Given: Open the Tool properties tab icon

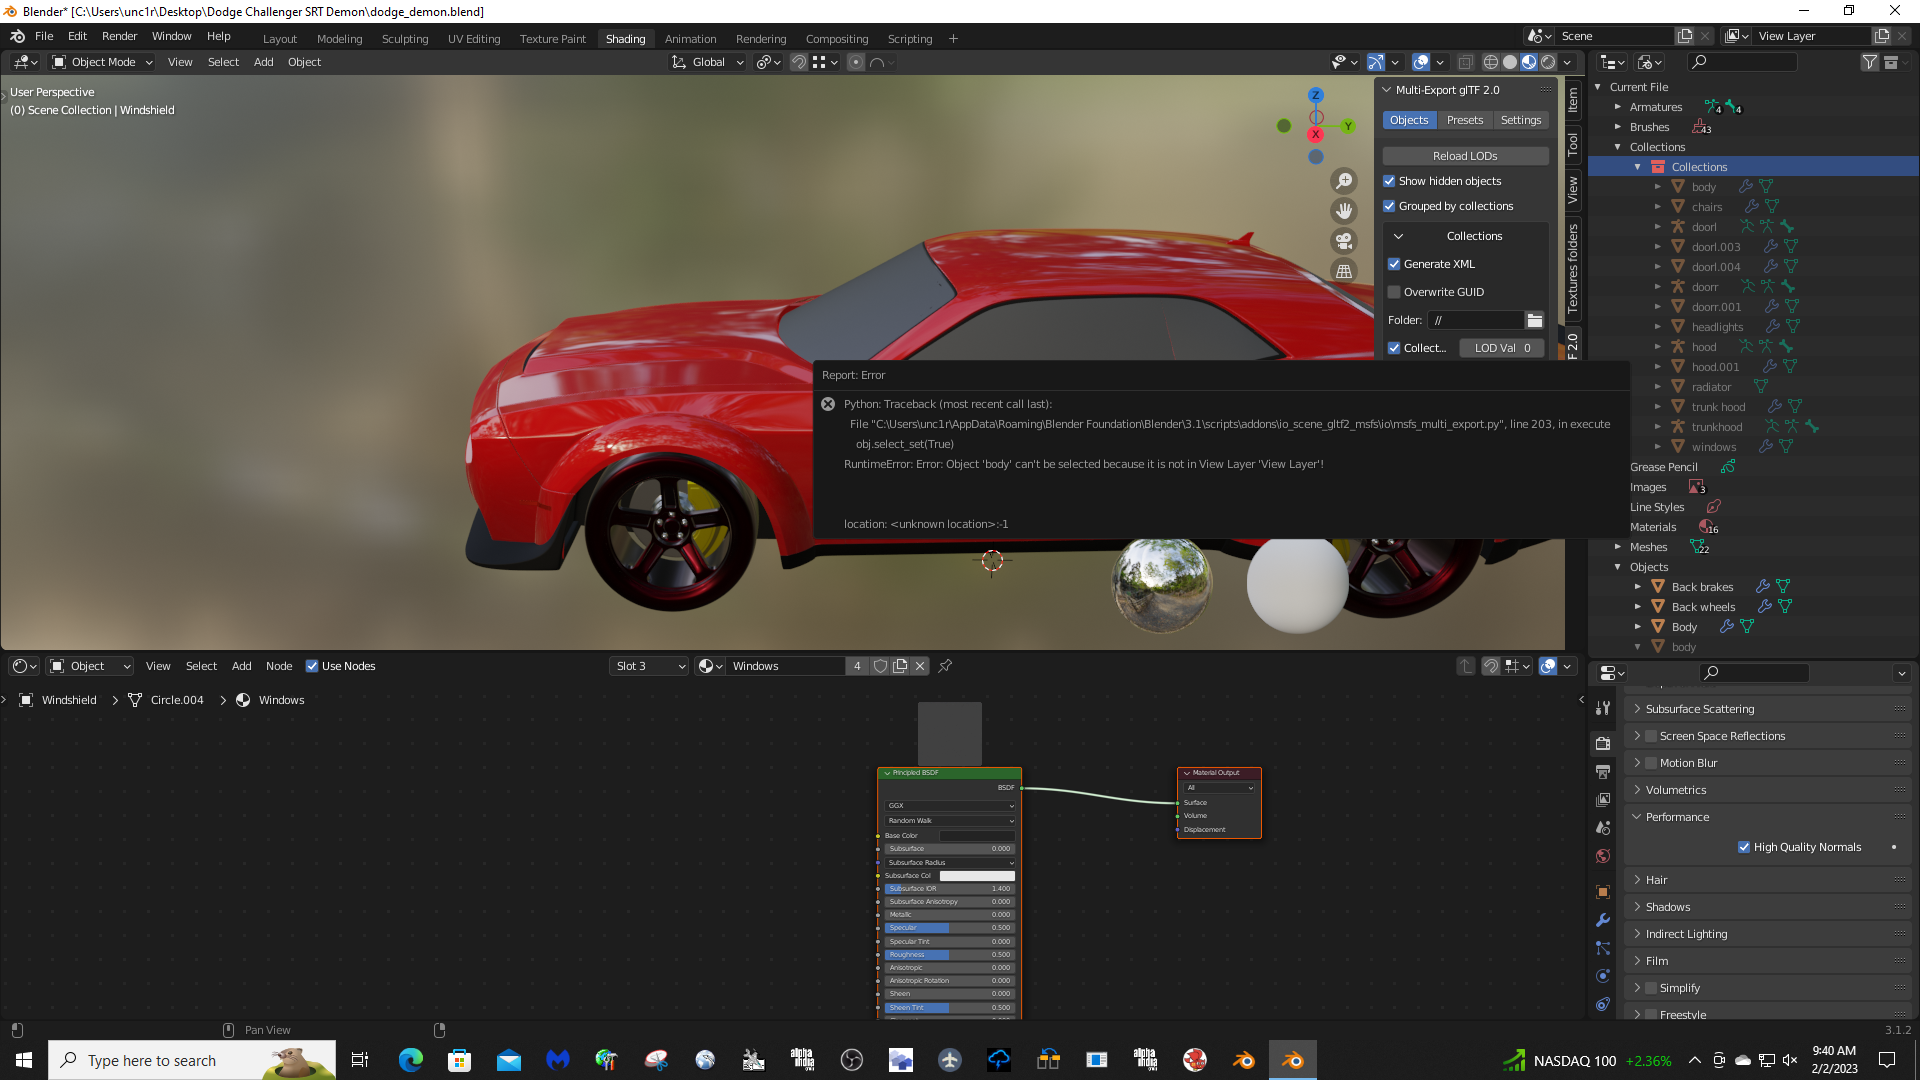Looking at the screenshot, I should click(x=1603, y=707).
